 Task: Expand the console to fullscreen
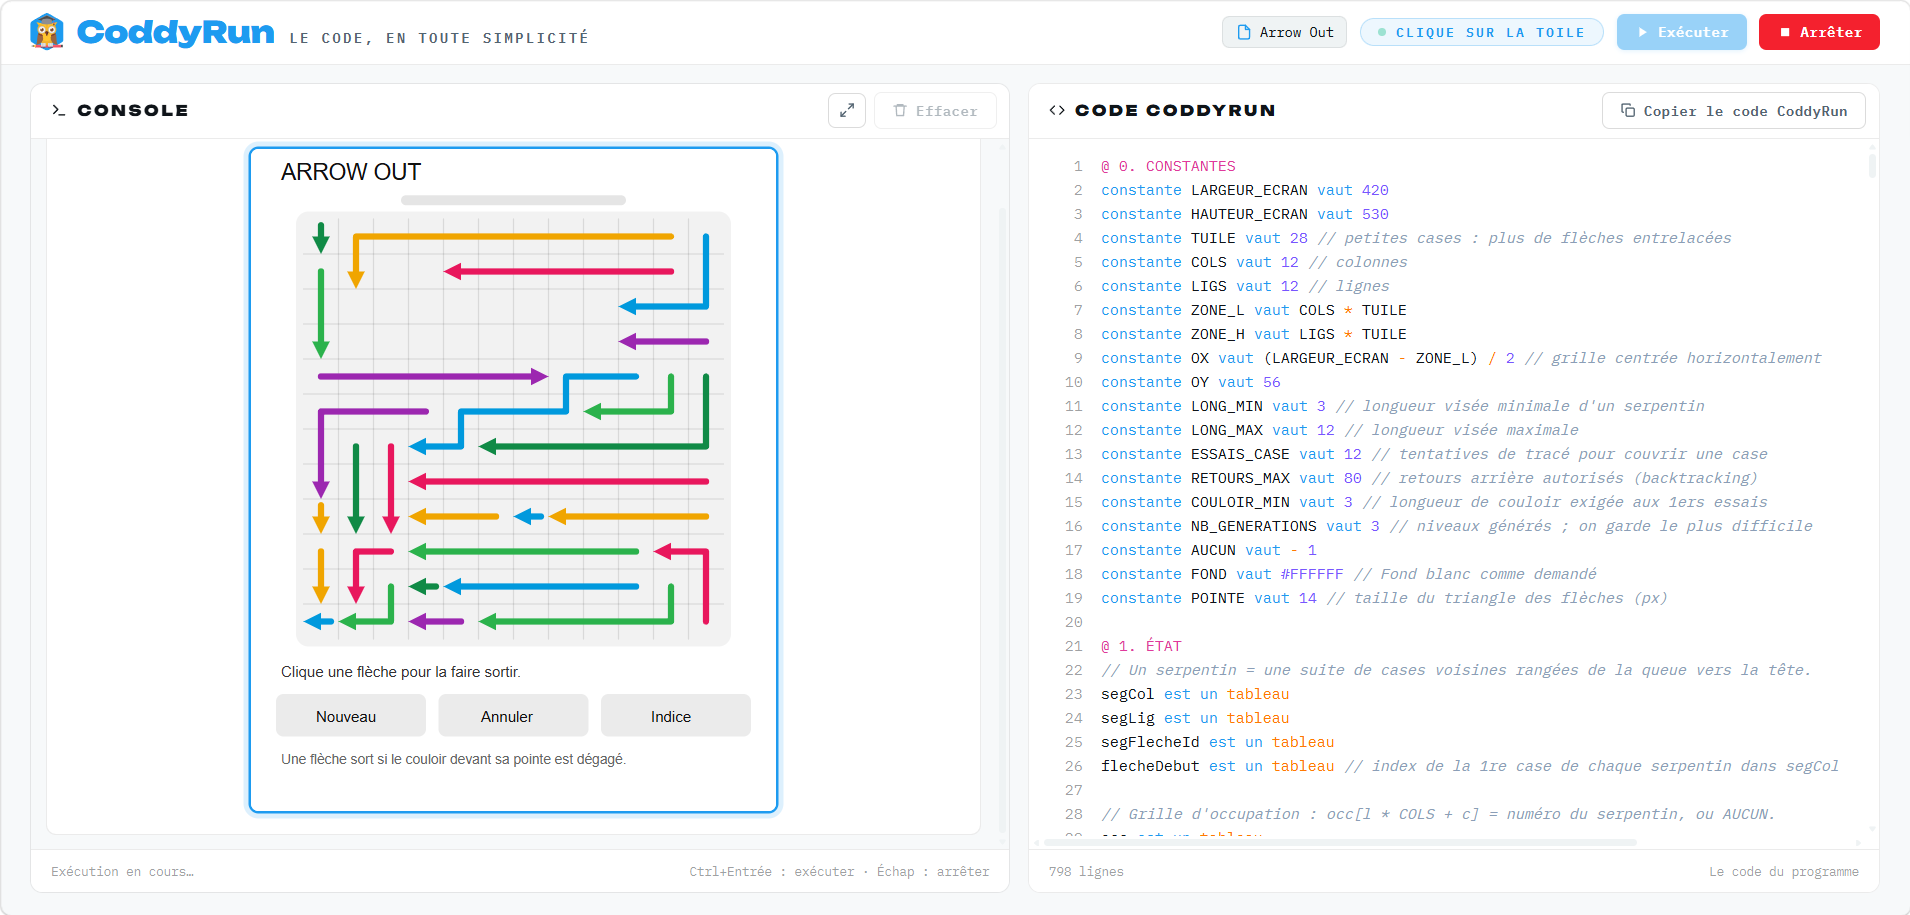[x=847, y=110]
